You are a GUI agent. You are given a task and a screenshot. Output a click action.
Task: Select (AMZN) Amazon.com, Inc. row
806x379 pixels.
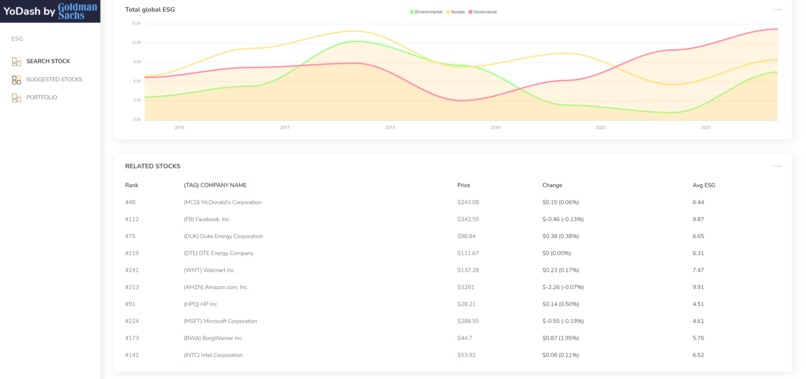coord(453,287)
